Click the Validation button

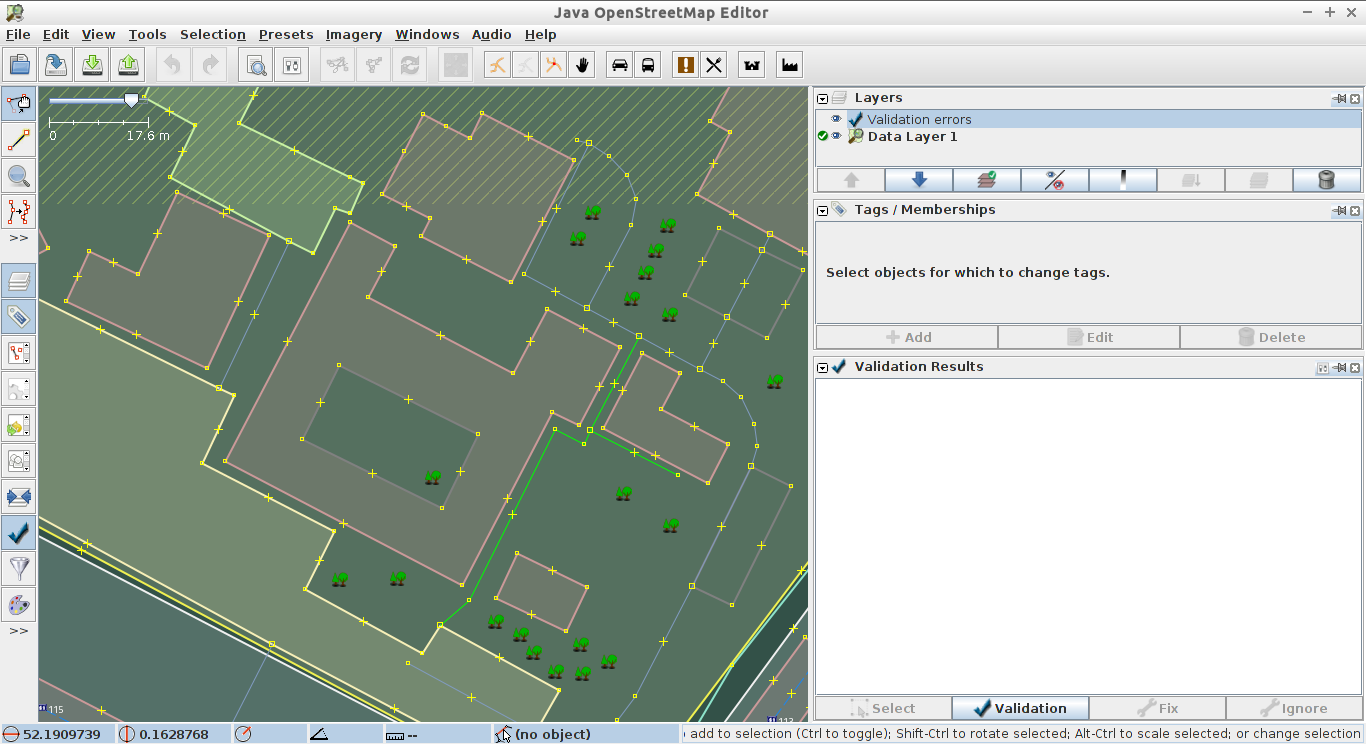(x=1020, y=708)
